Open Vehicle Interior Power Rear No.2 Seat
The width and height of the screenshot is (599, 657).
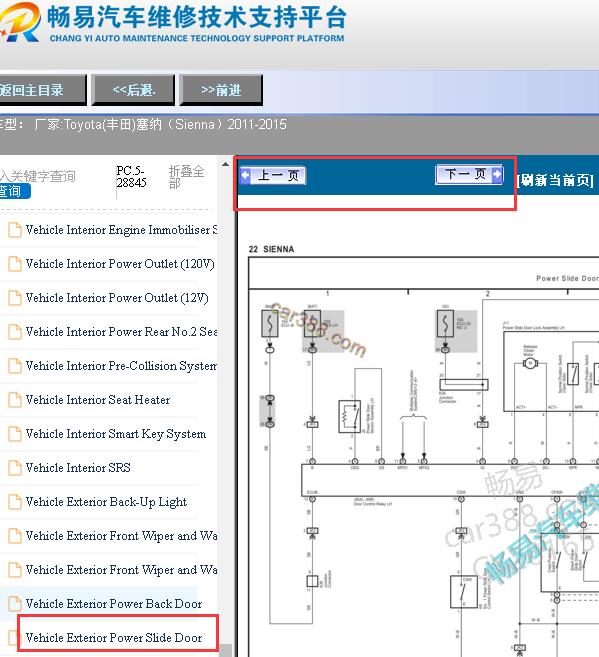click(x=121, y=332)
